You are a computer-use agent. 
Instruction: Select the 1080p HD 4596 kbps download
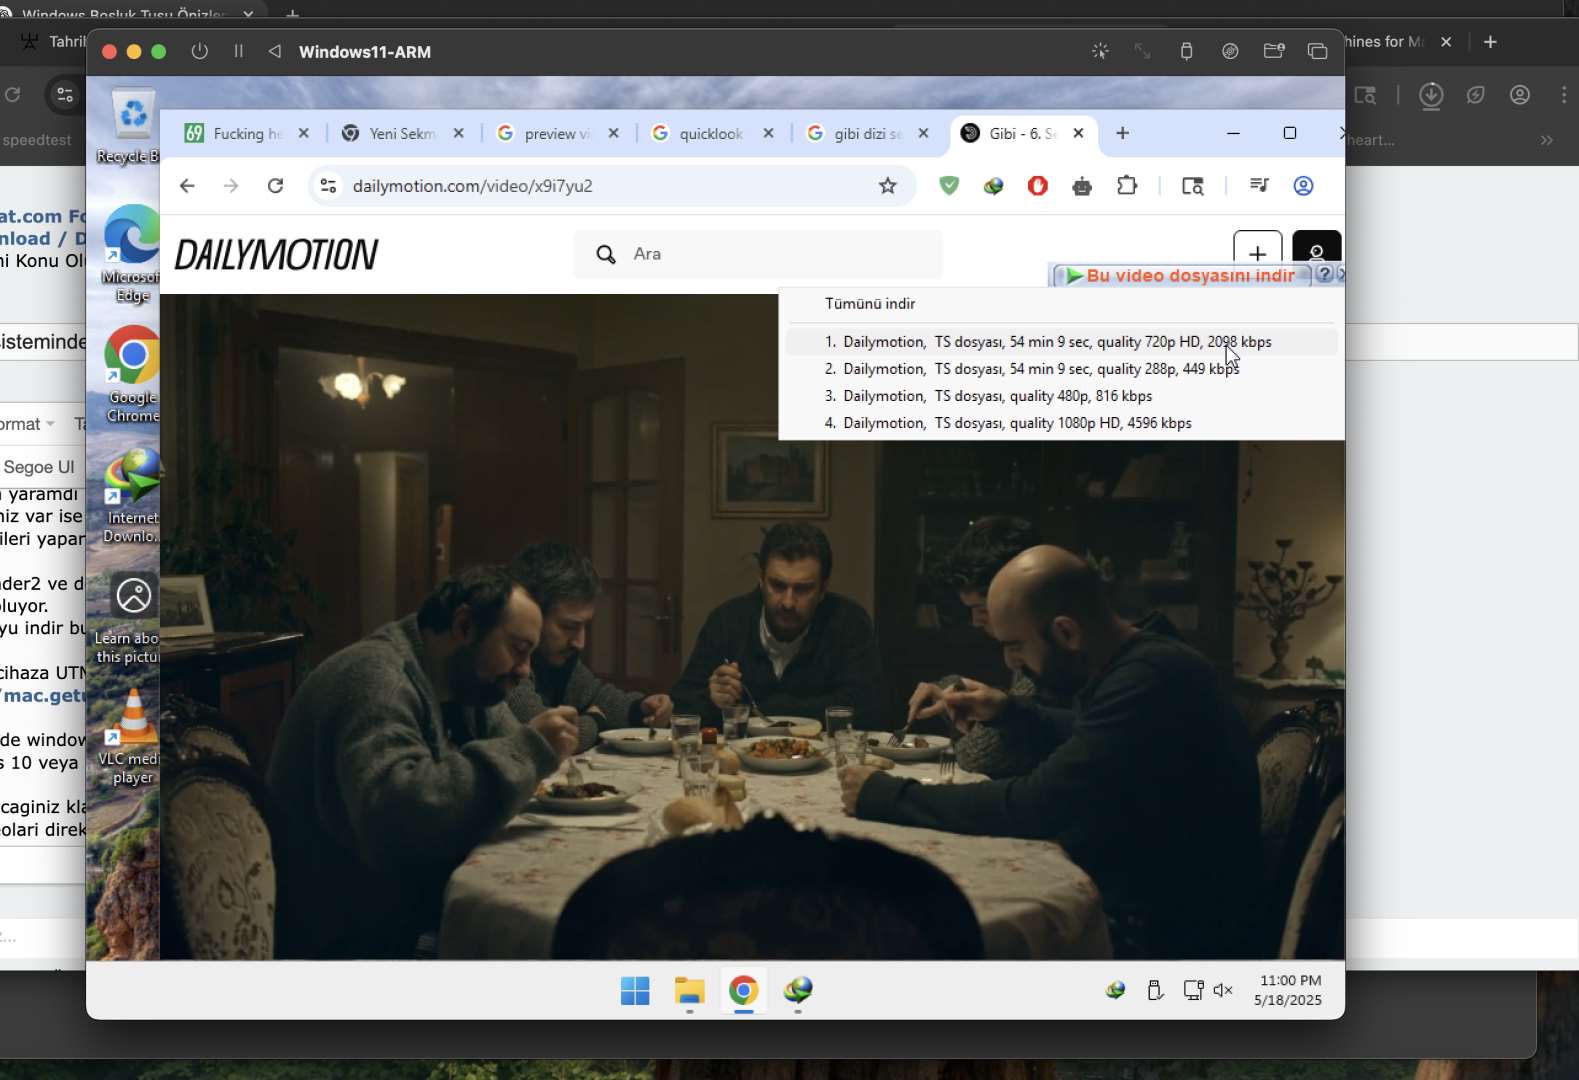[x=1061, y=423]
